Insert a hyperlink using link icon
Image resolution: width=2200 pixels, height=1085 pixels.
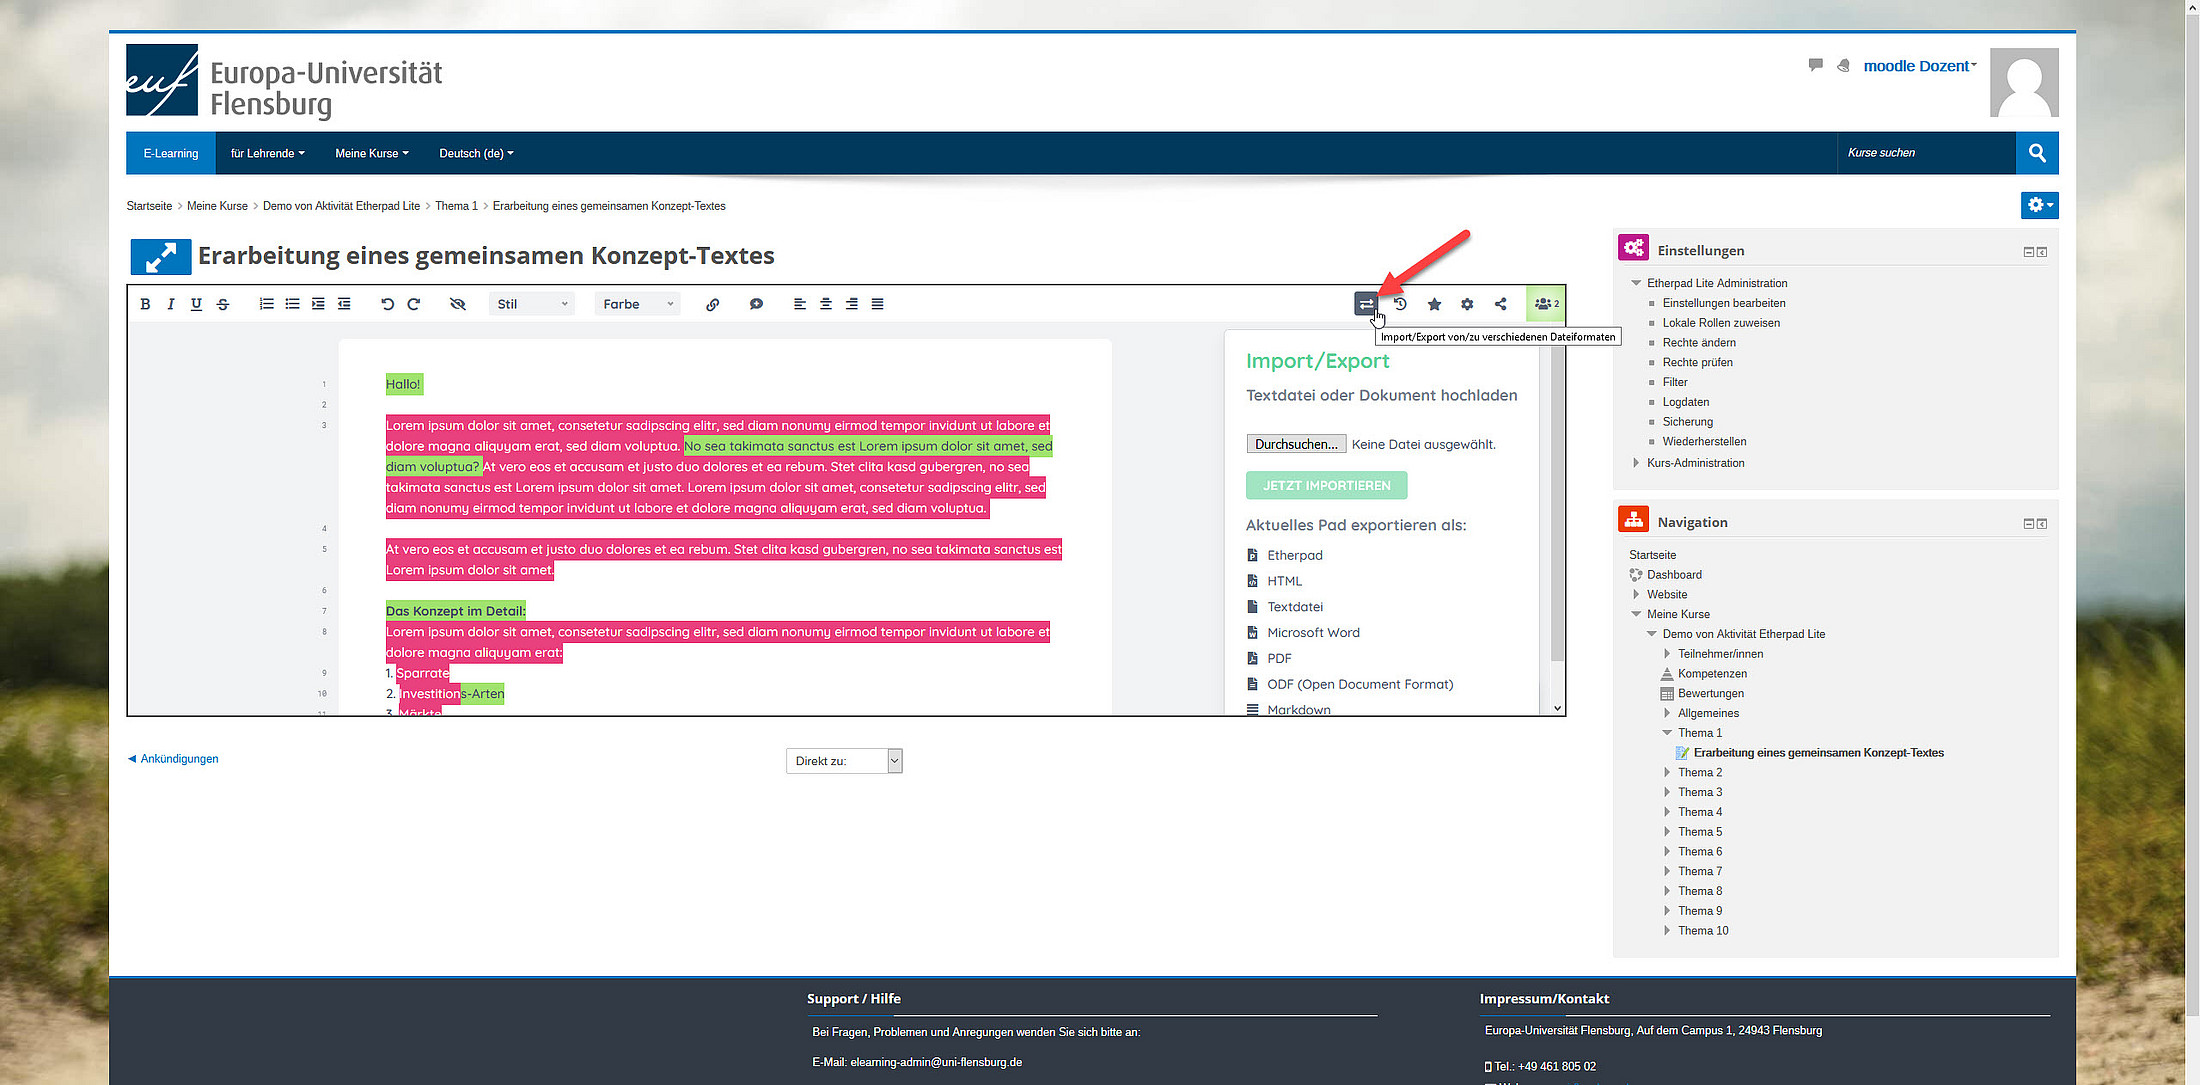[712, 304]
